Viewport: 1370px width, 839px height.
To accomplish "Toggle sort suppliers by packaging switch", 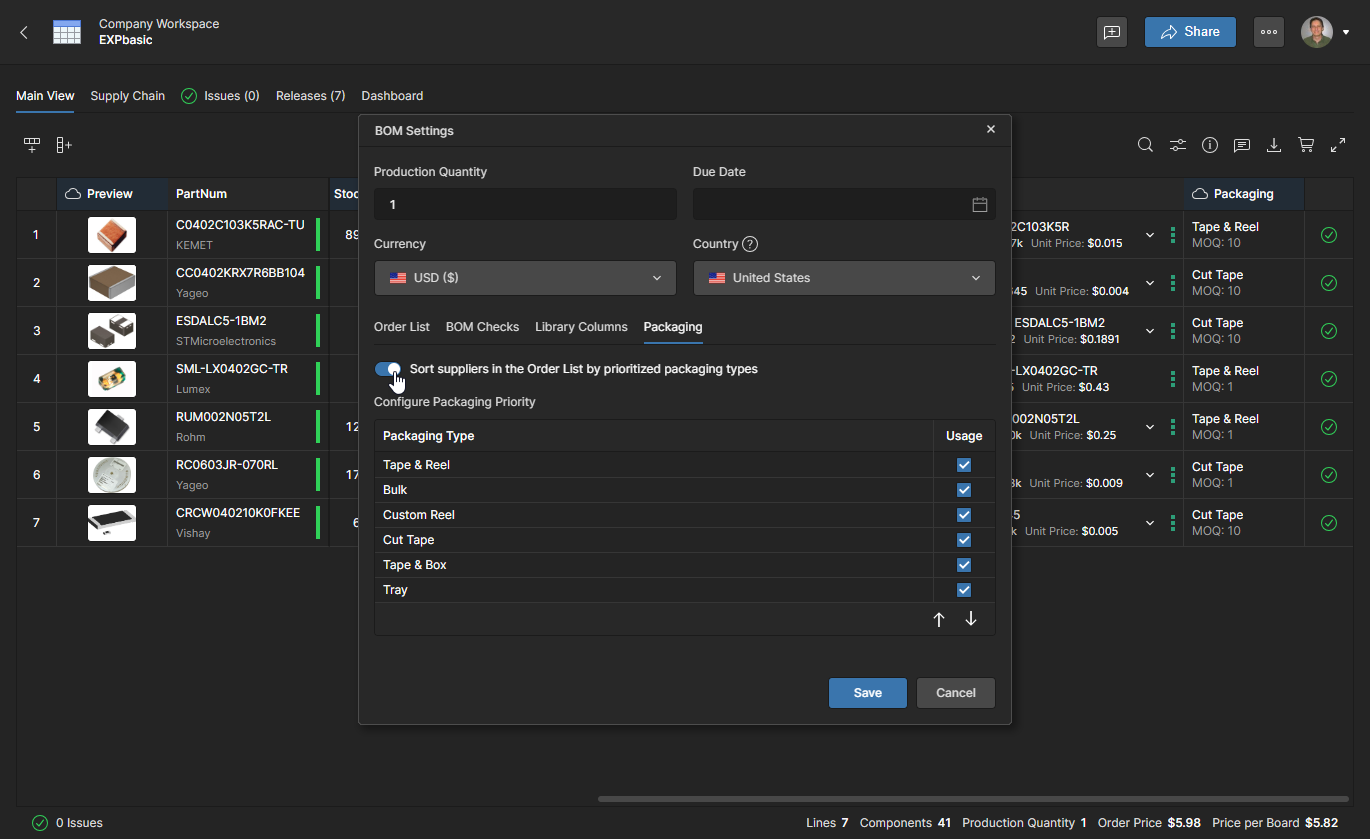I will [387, 369].
